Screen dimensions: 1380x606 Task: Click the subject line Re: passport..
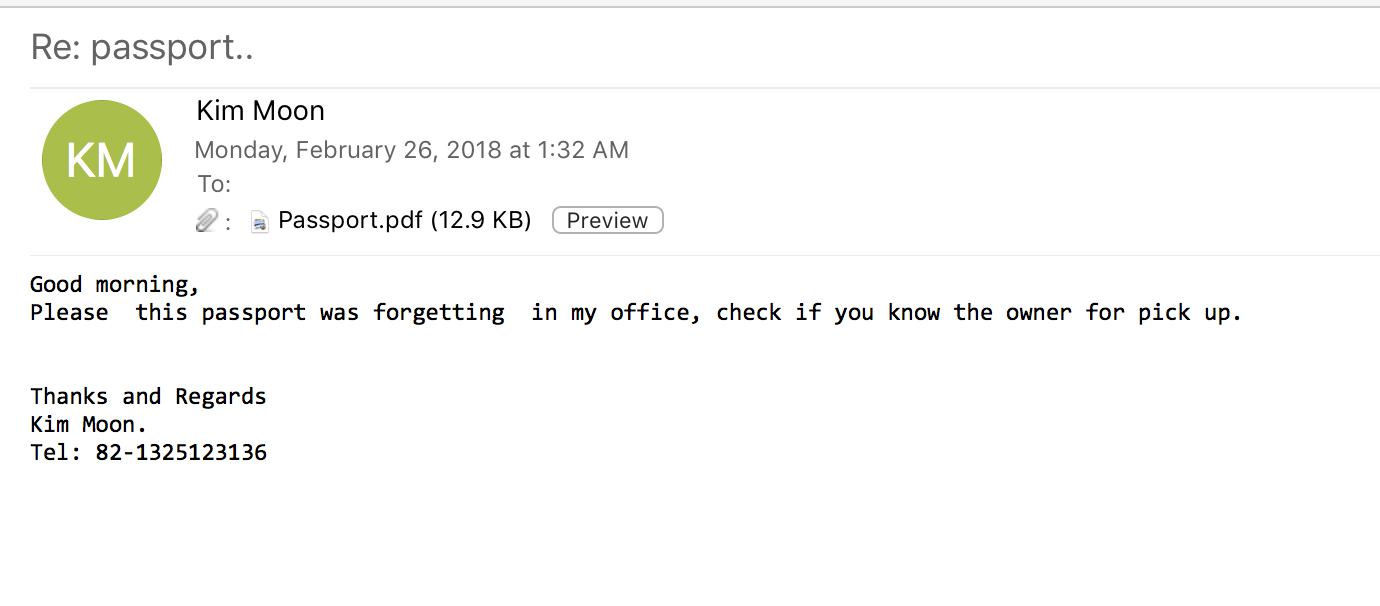pyautogui.click(x=141, y=47)
